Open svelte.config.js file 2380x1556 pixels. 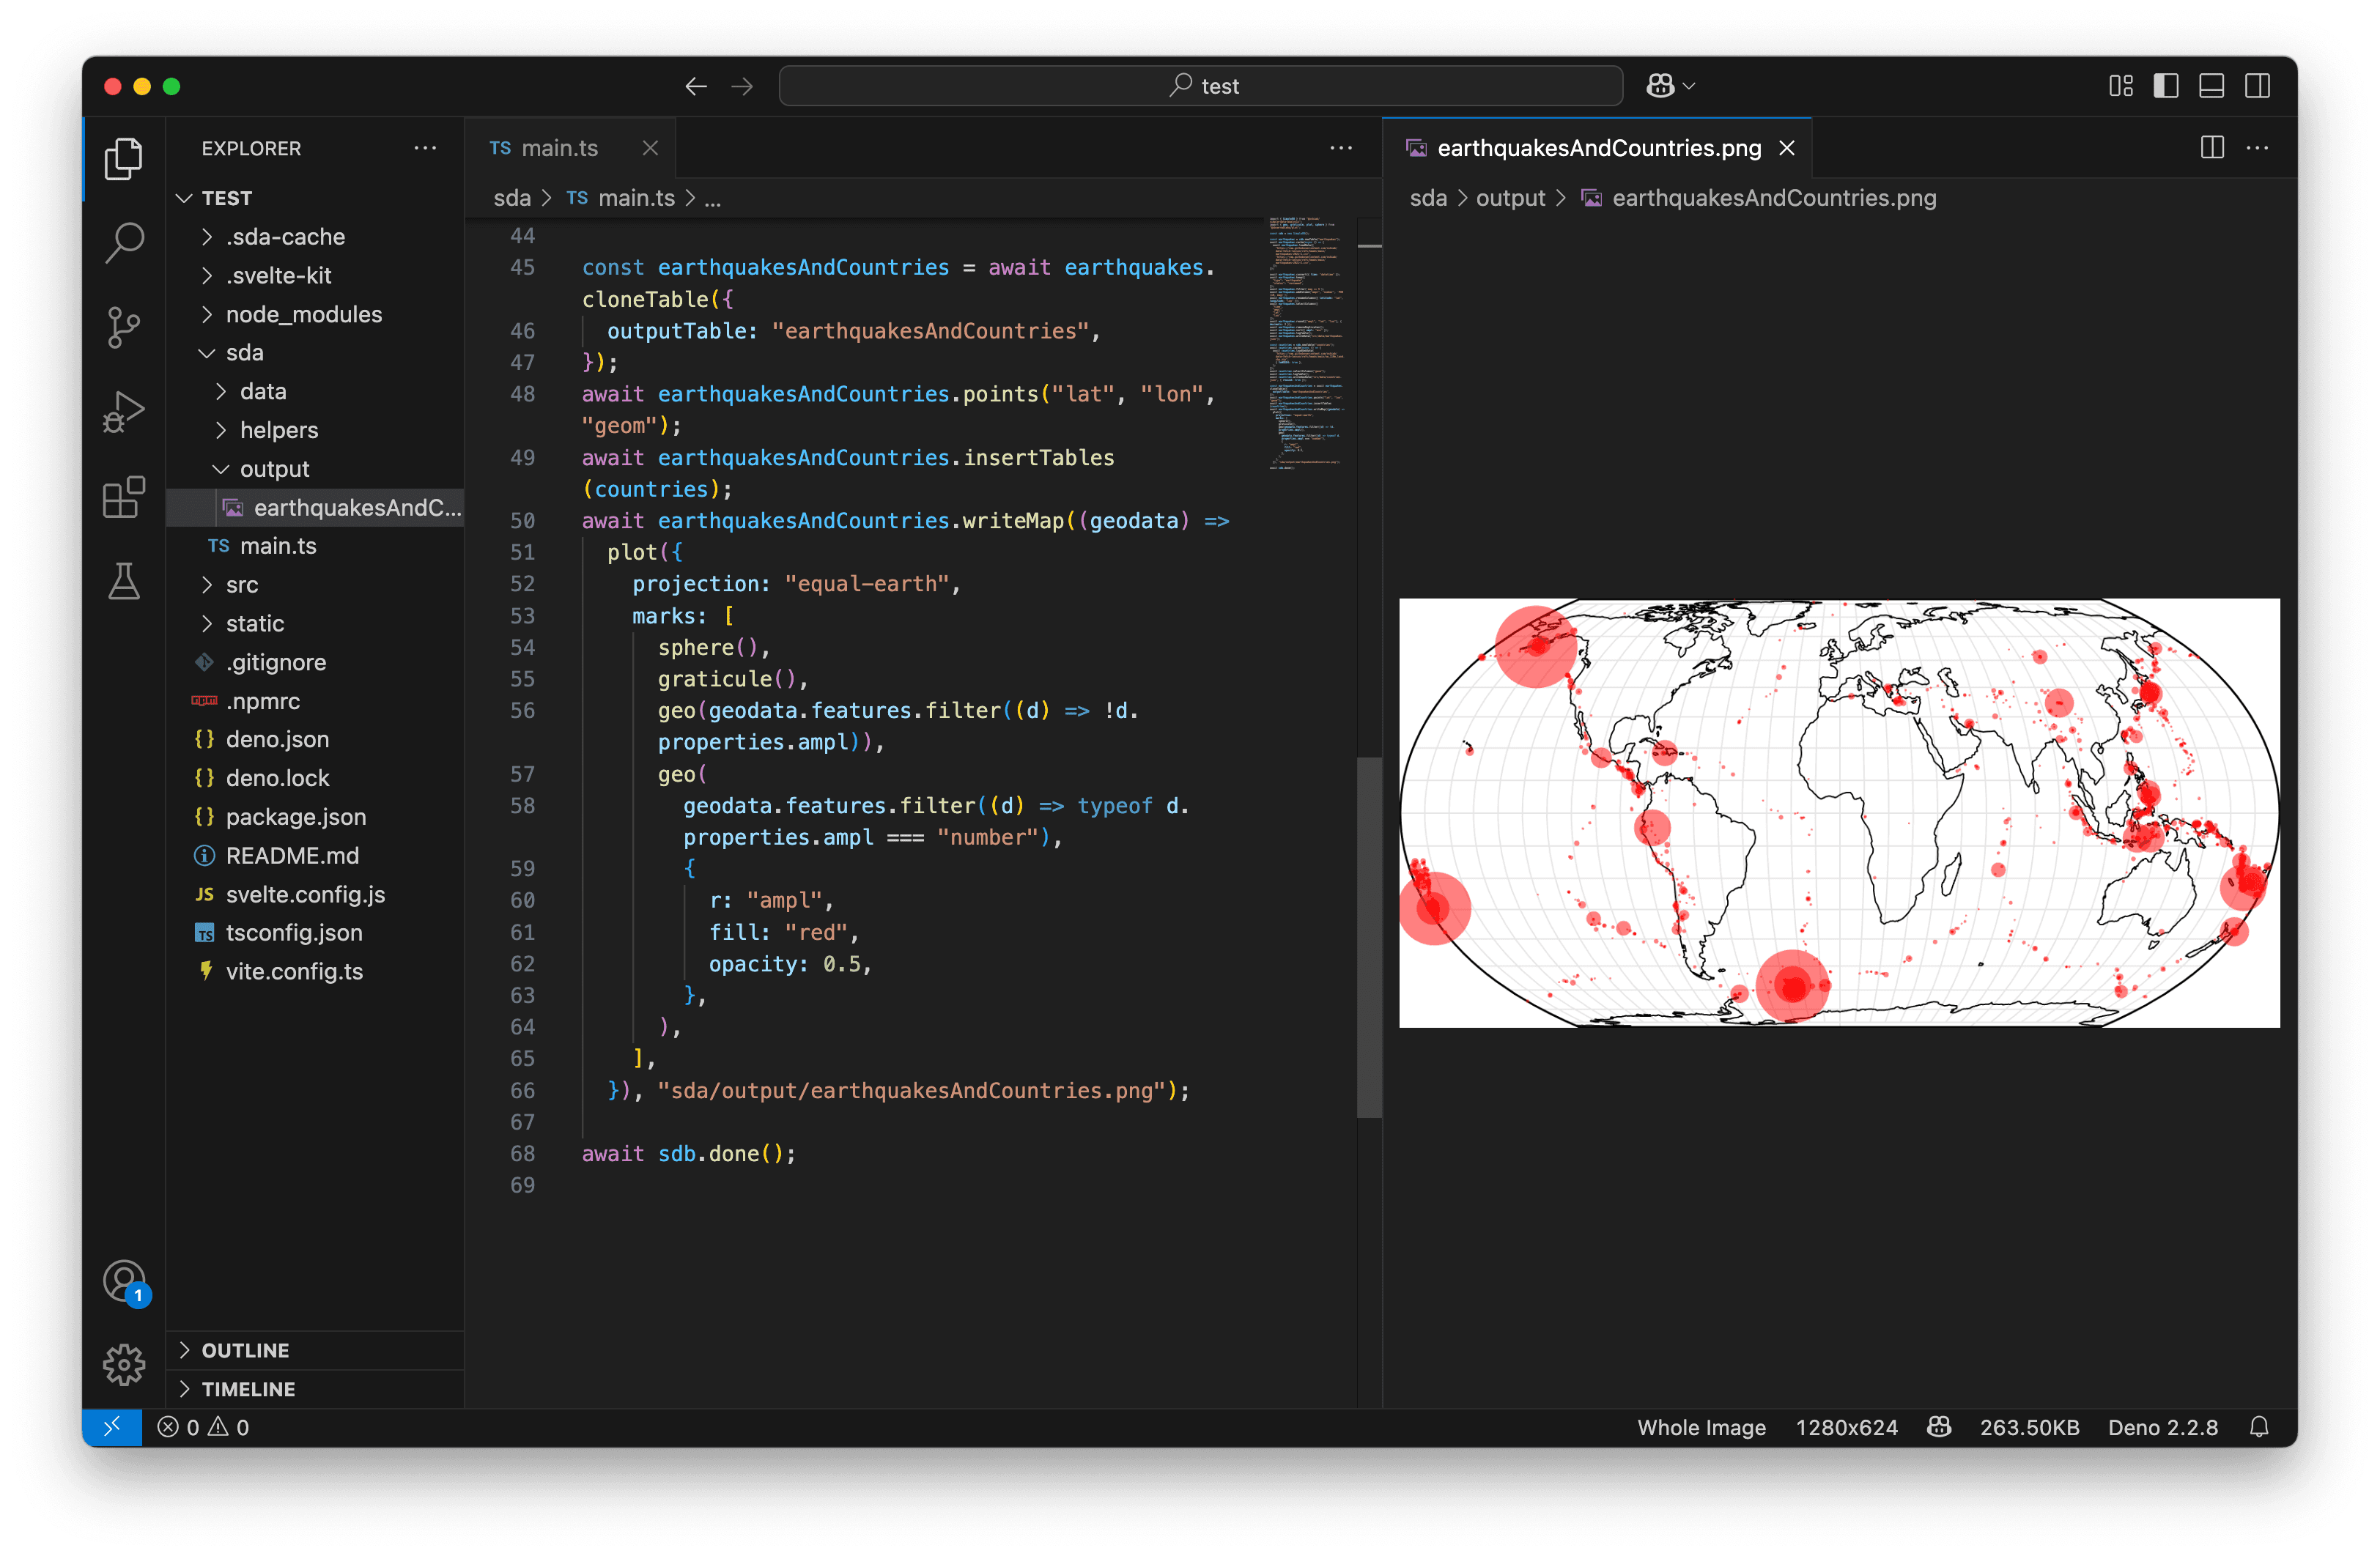tap(315, 894)
